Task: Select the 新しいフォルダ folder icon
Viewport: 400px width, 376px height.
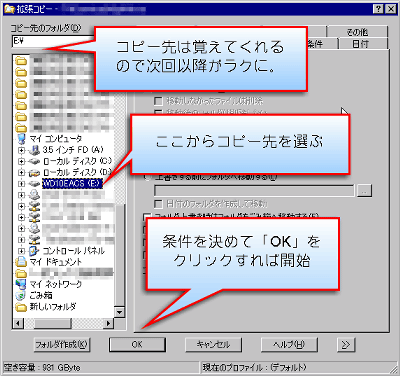Action: [21, 307]
